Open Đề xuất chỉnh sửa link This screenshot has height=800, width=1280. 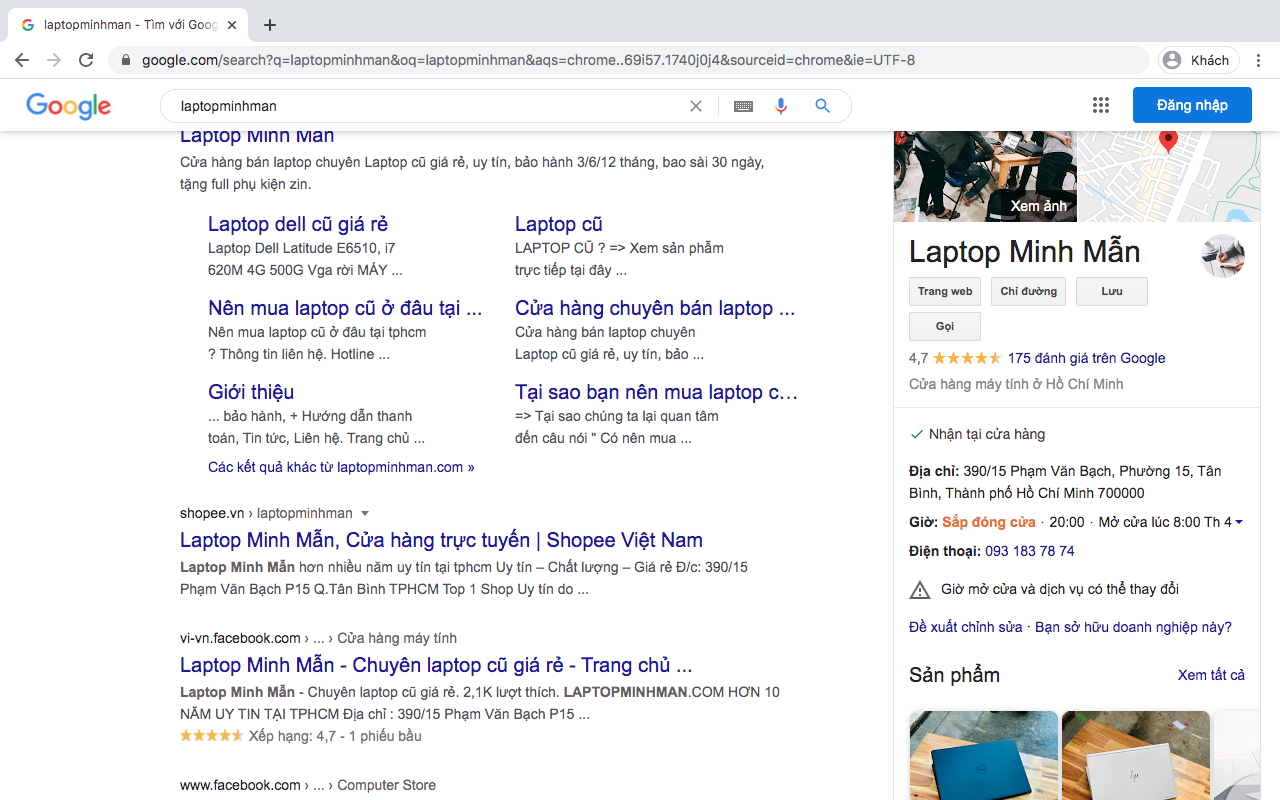point(966,627)
